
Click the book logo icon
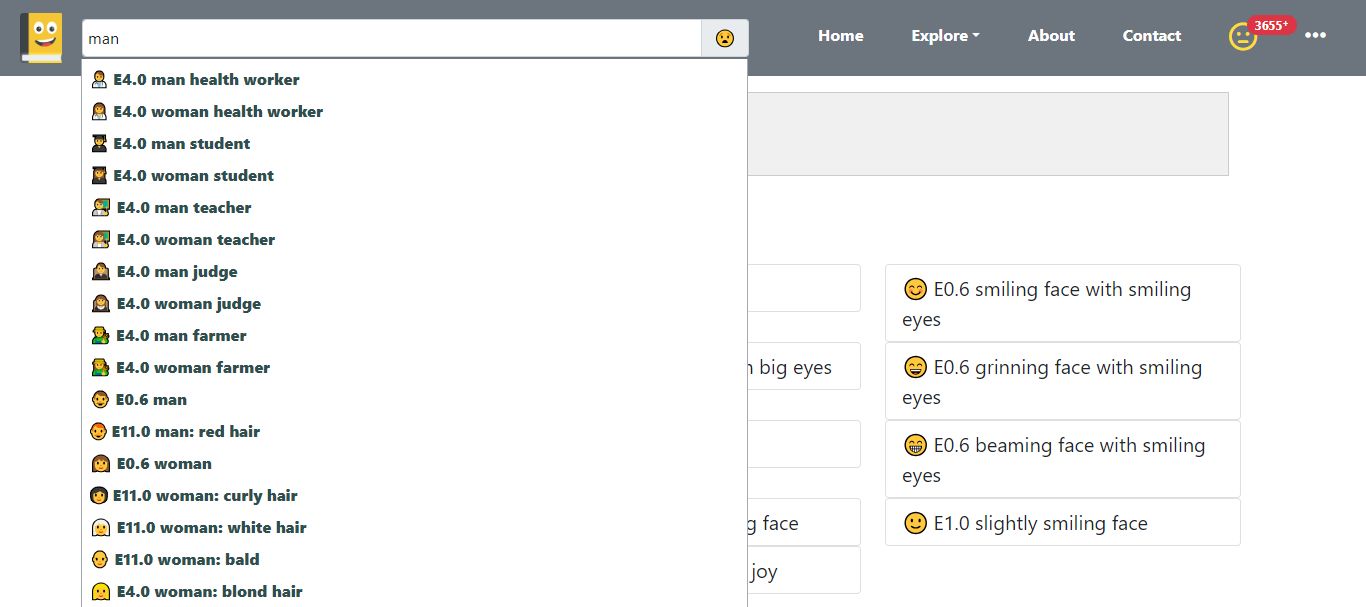(42, 38)
